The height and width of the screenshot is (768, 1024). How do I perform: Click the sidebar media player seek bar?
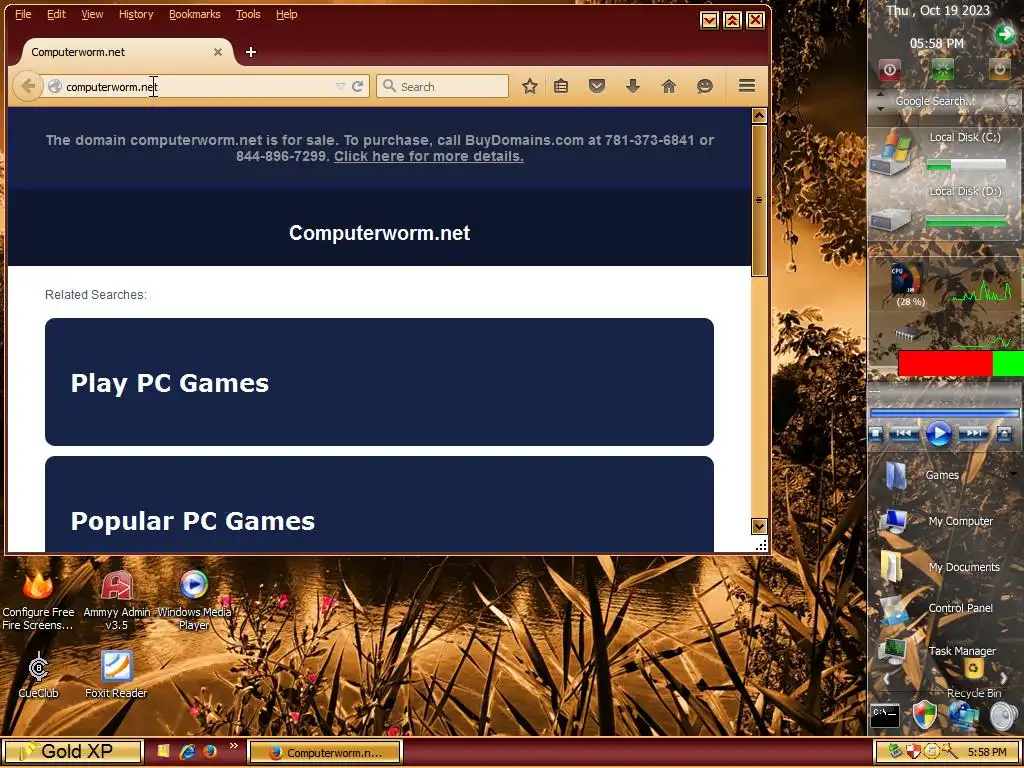944,413
